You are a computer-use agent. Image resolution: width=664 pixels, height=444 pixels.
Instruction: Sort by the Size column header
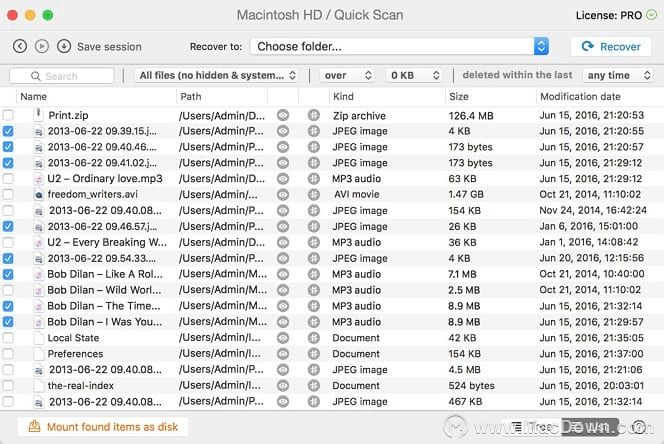point(459,97)
